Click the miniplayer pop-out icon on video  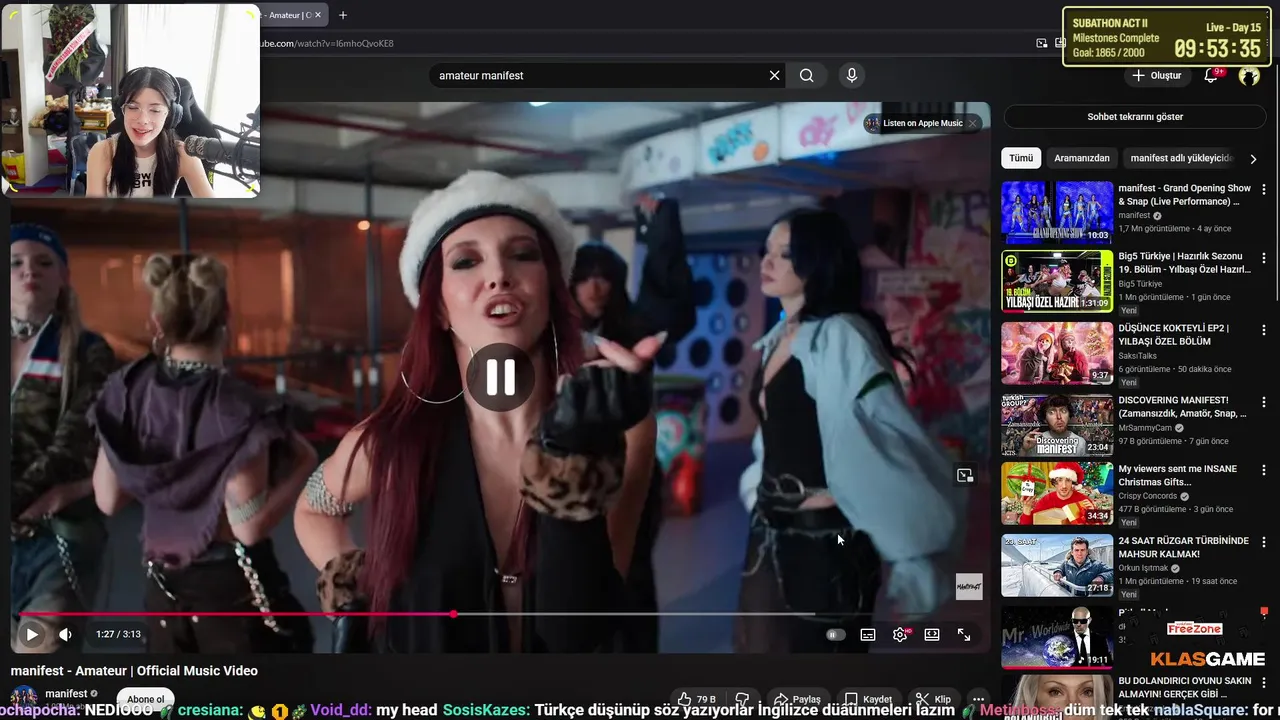pyautogui.click(x=965, y=475)
